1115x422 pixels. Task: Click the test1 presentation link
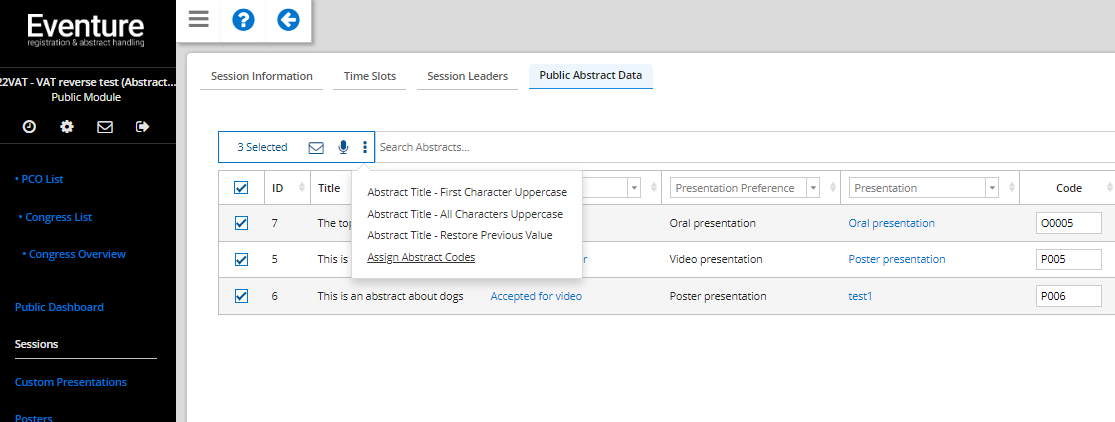point(860,296)
